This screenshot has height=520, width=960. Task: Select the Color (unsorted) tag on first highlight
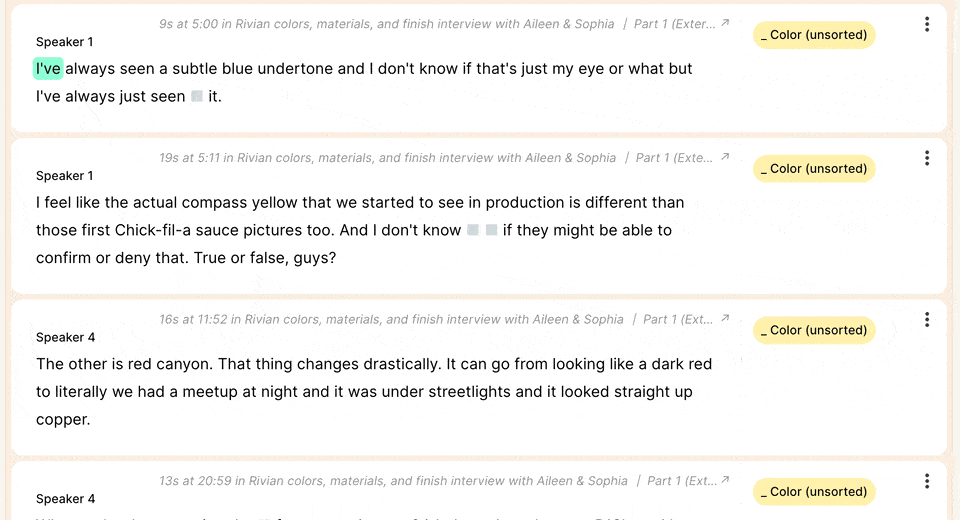click(x=814, y=35)
